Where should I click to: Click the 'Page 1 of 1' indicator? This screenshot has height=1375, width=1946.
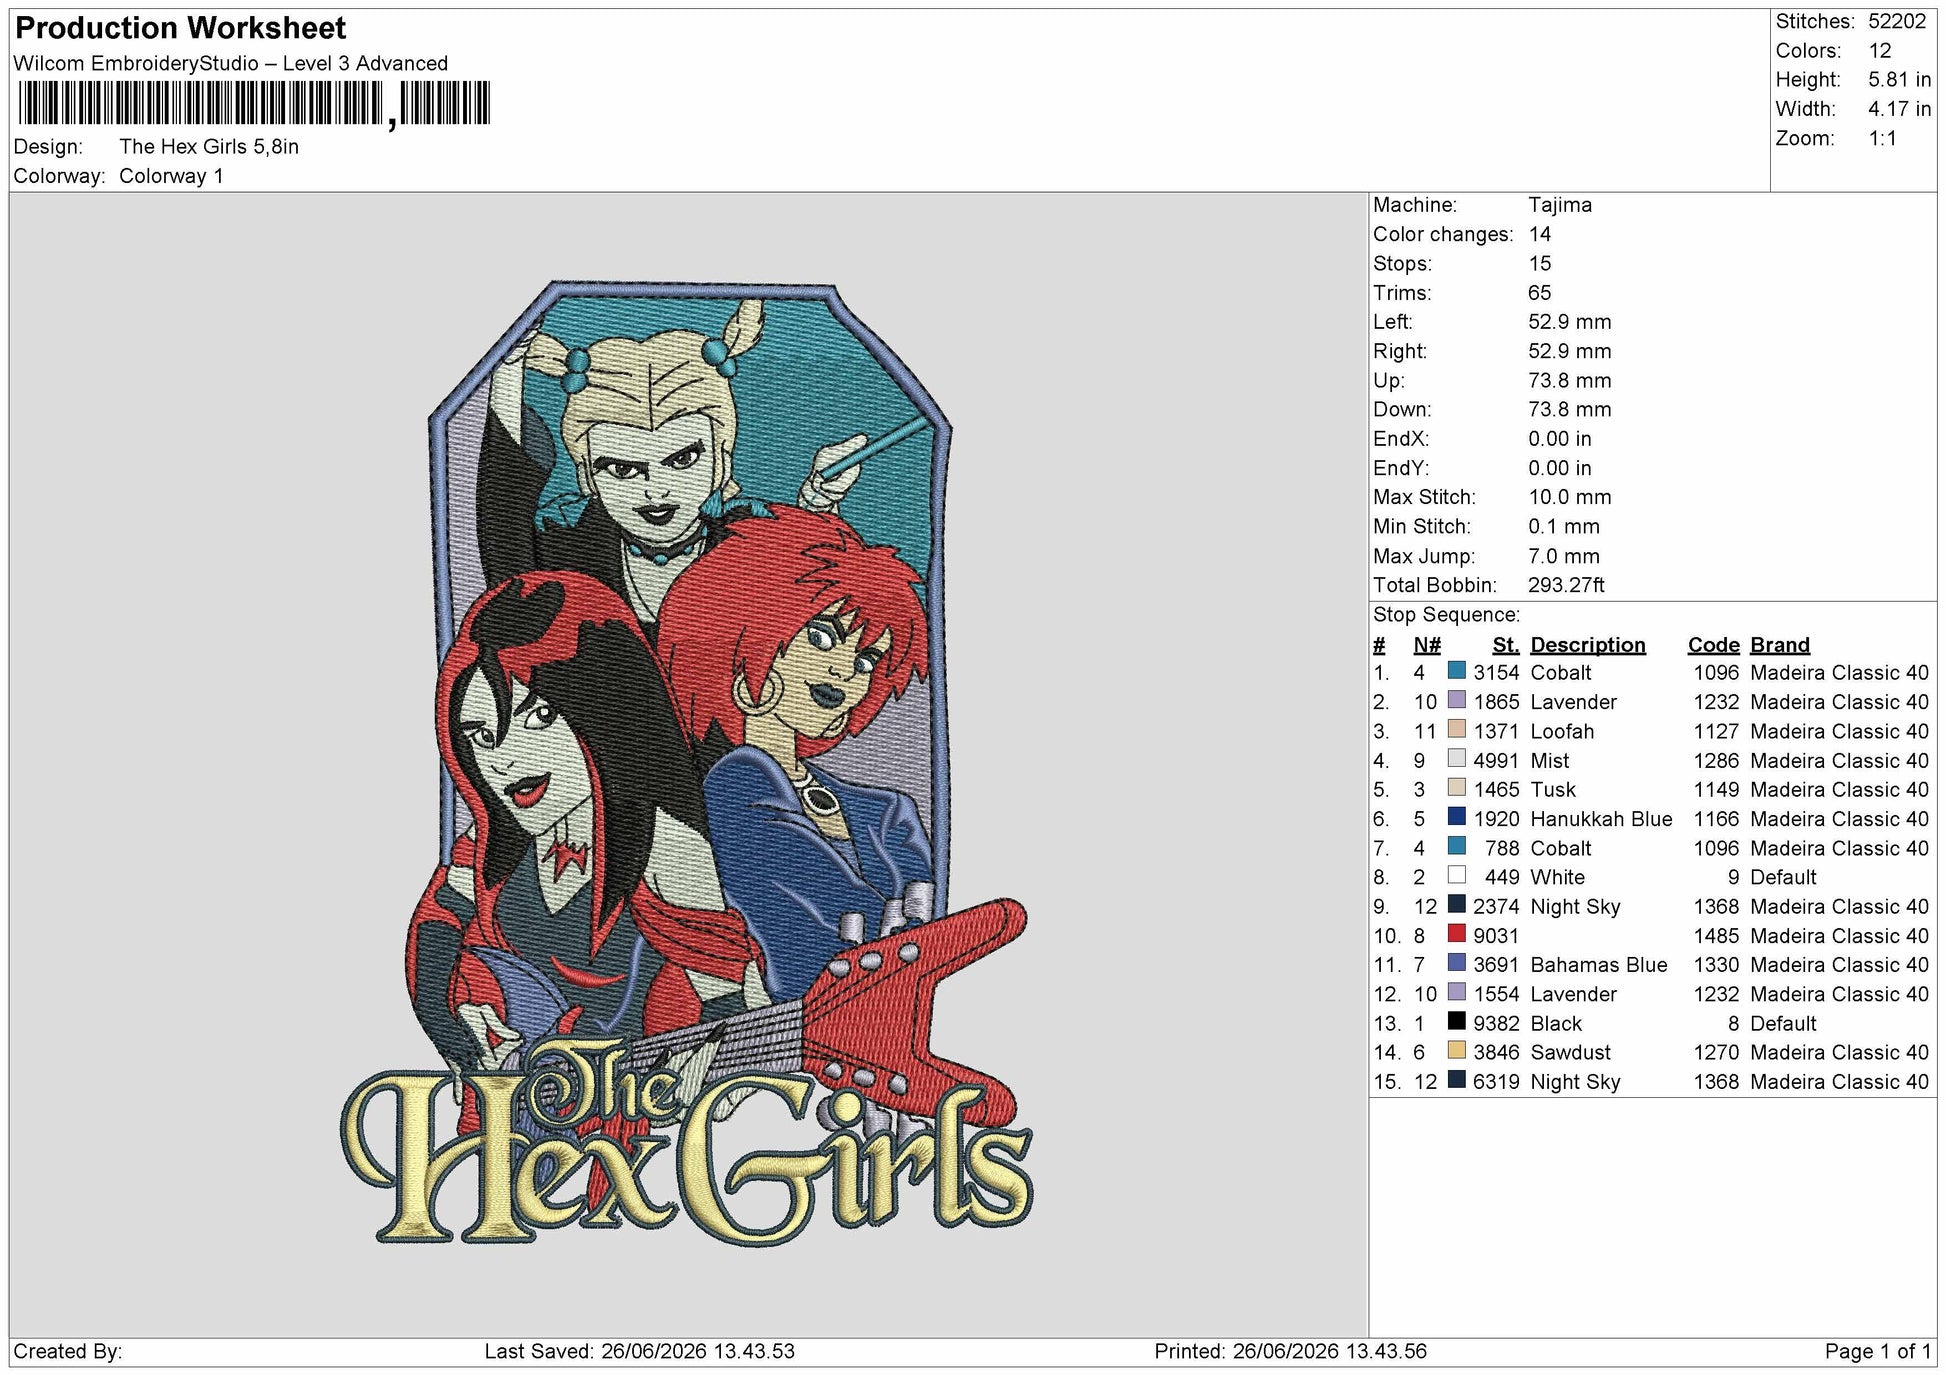pyautogui.click(x=1878, y=1351)
